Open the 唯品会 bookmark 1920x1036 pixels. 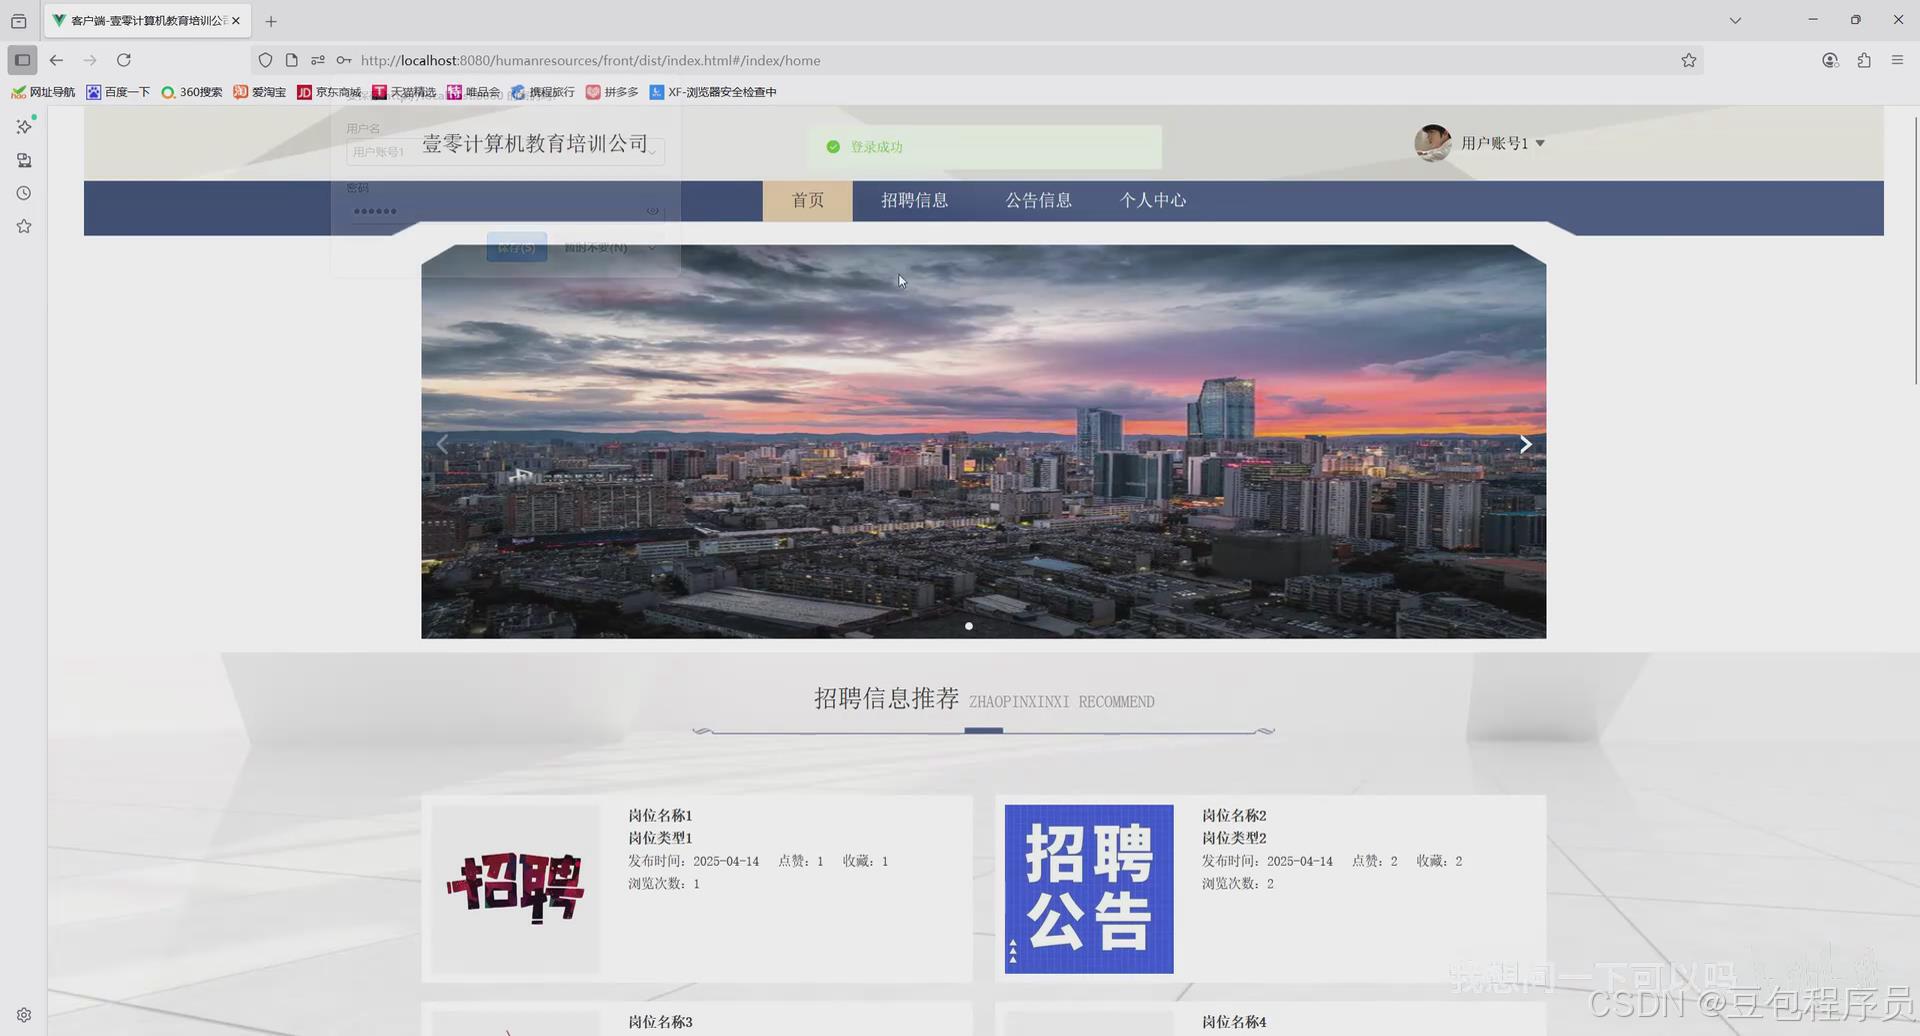click(x=473, y=92)
